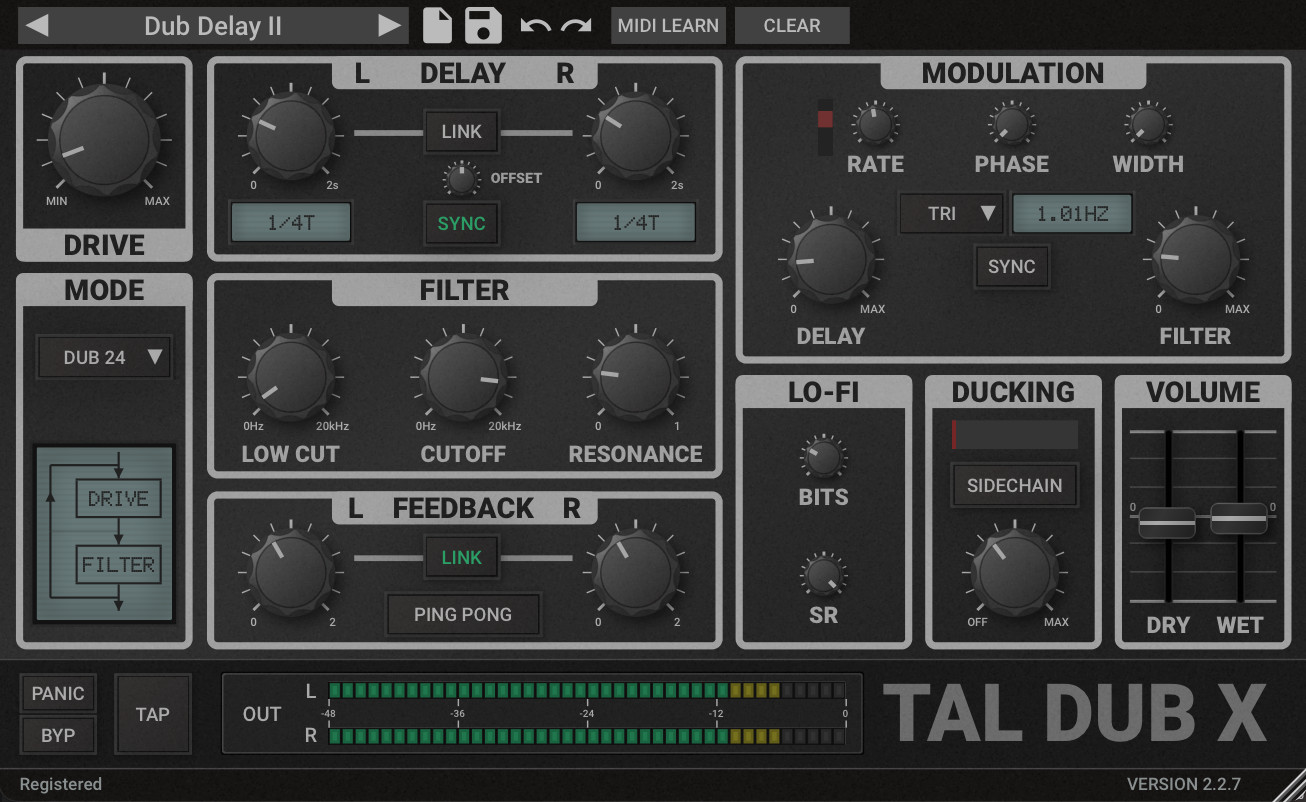Open the TRI waveform dropdown
Screen dimensions: 1306x802
[x=950, y=213]
